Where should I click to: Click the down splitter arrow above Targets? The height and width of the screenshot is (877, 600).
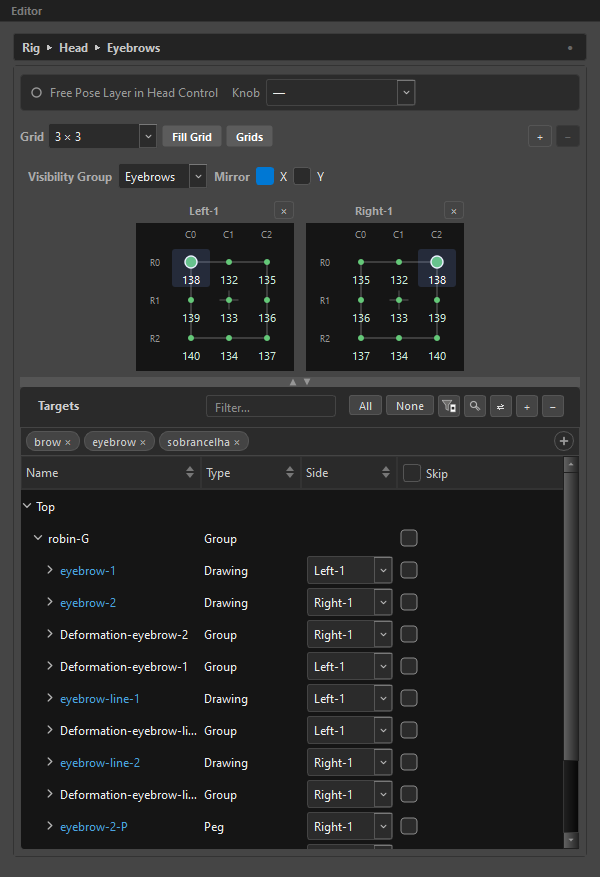point(307,382)
